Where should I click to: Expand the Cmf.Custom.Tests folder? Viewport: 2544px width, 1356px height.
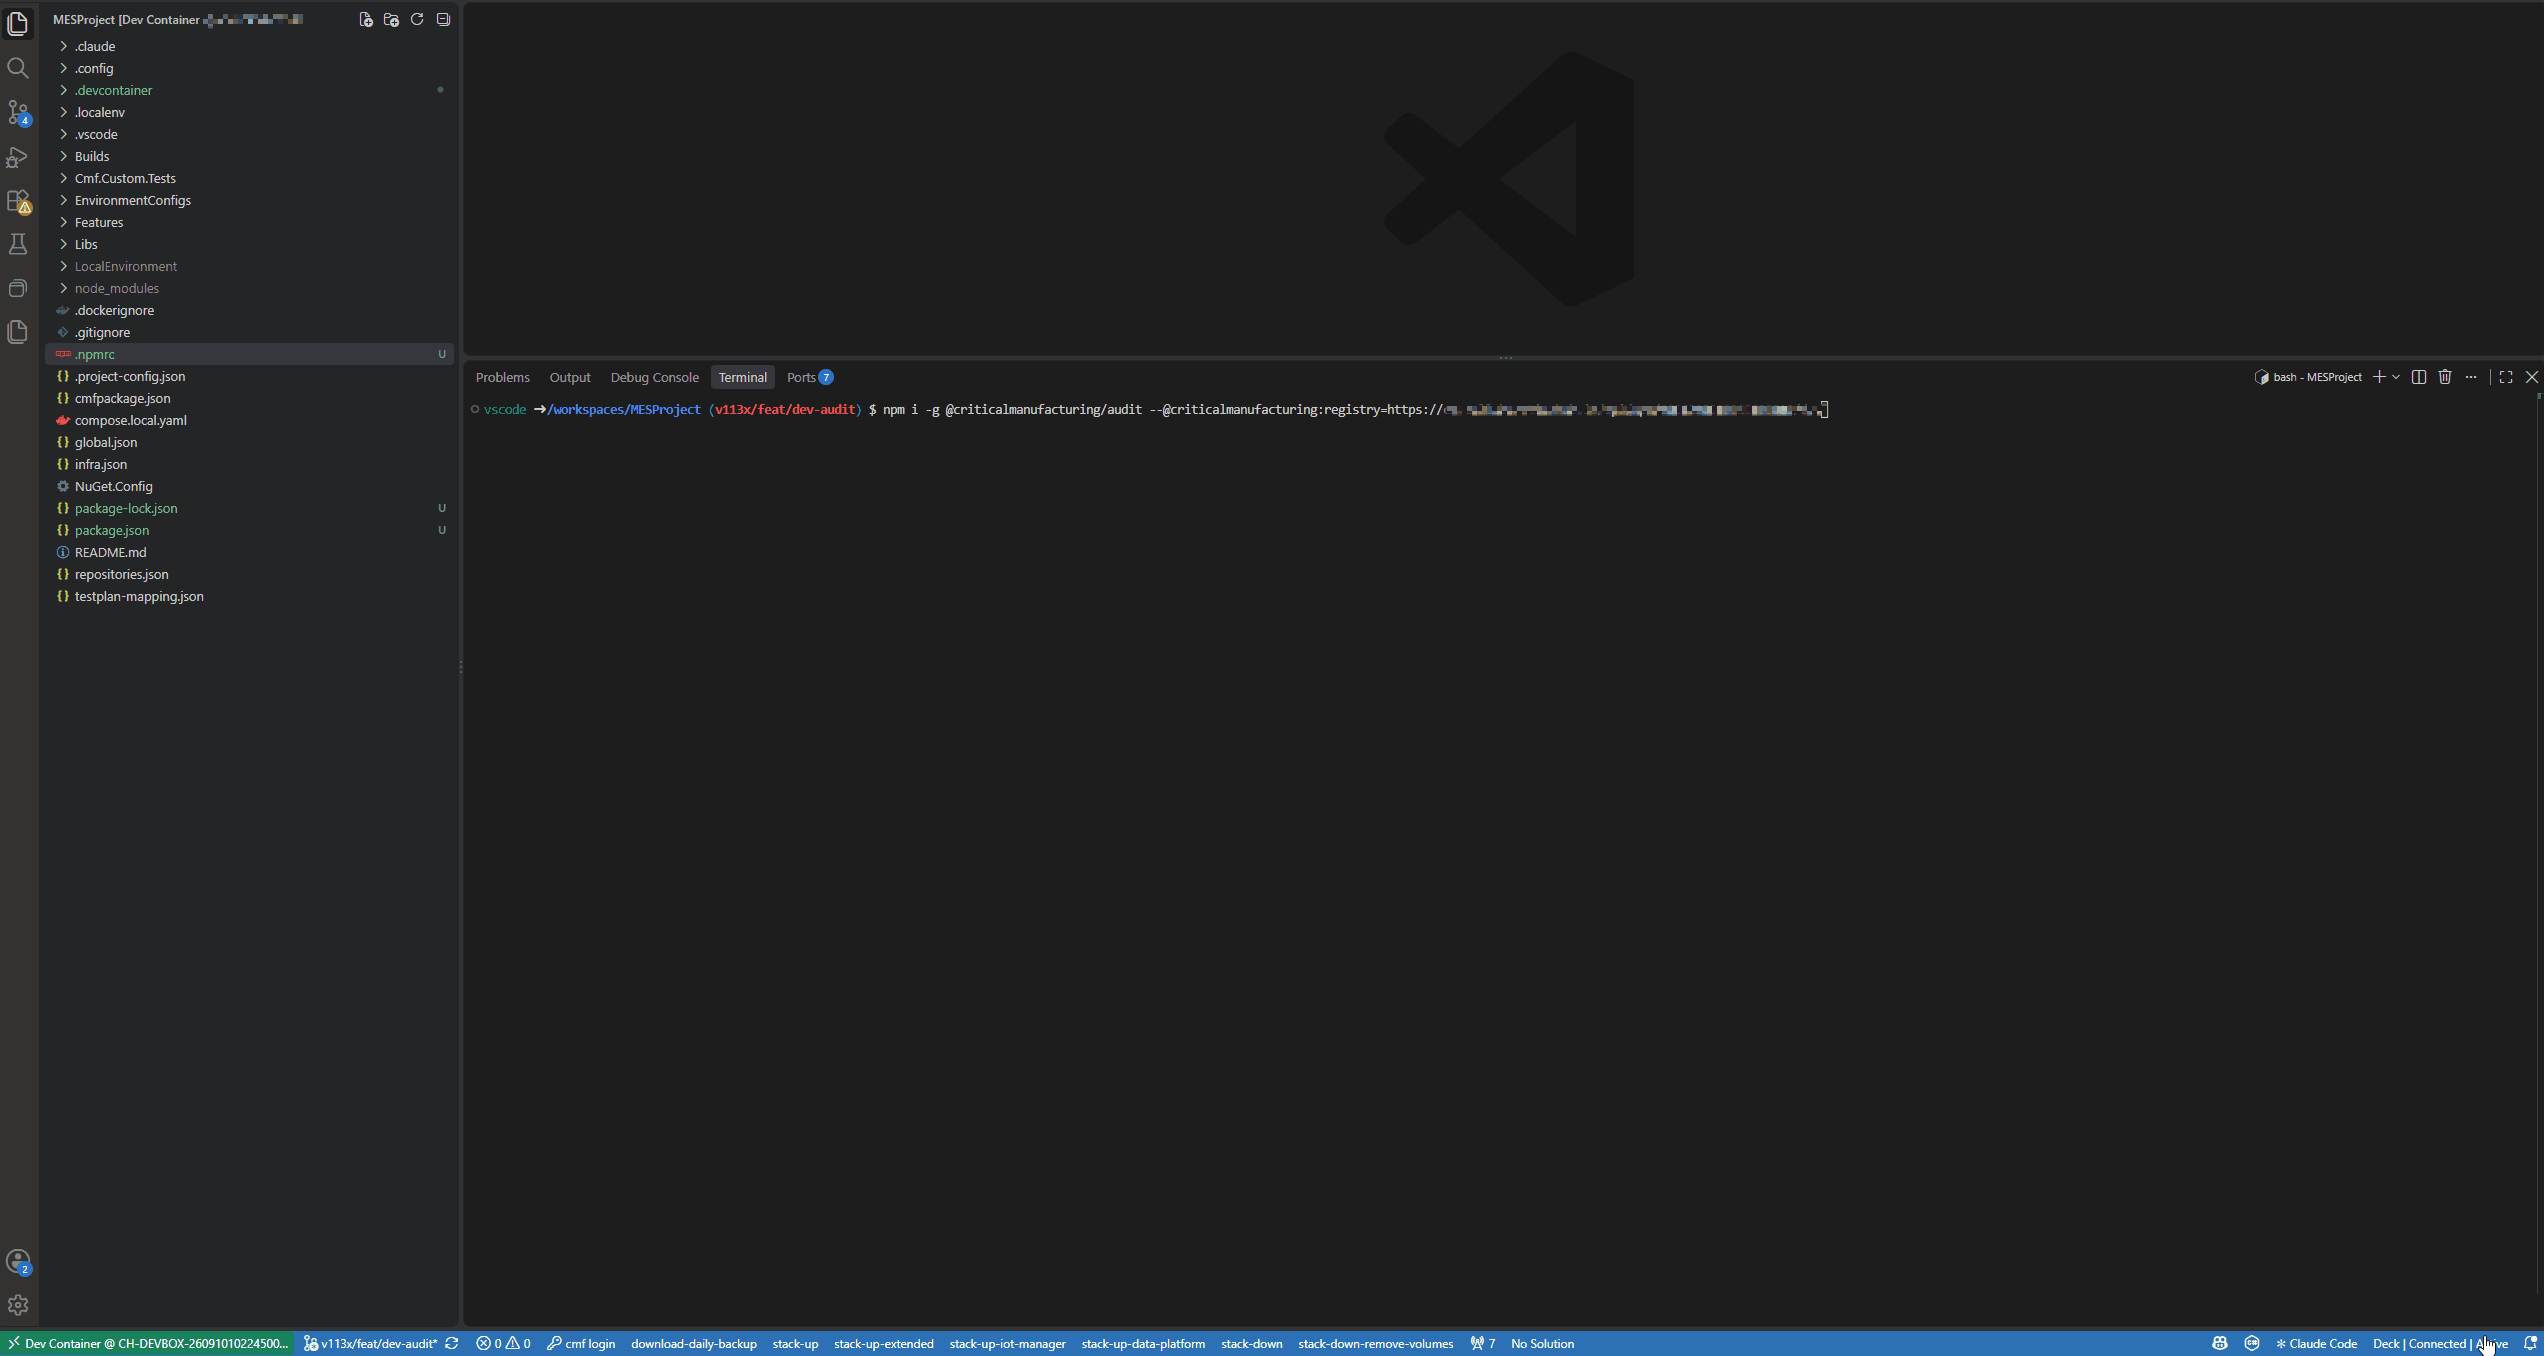tap(249, 178)
